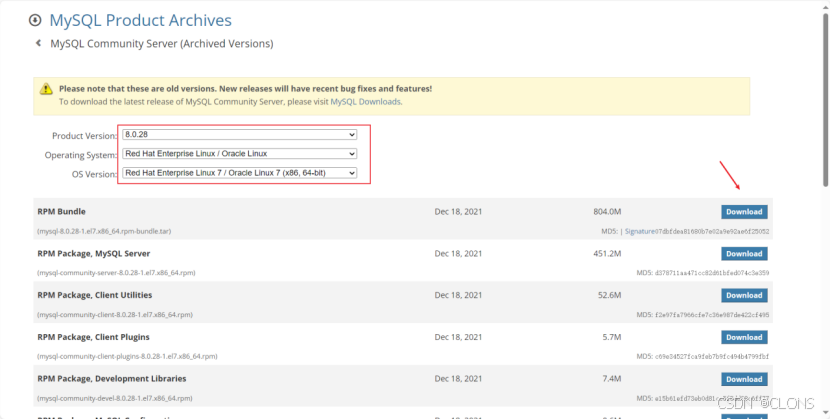Download the RPM Package, Client Plugins

tap(744, 337)
